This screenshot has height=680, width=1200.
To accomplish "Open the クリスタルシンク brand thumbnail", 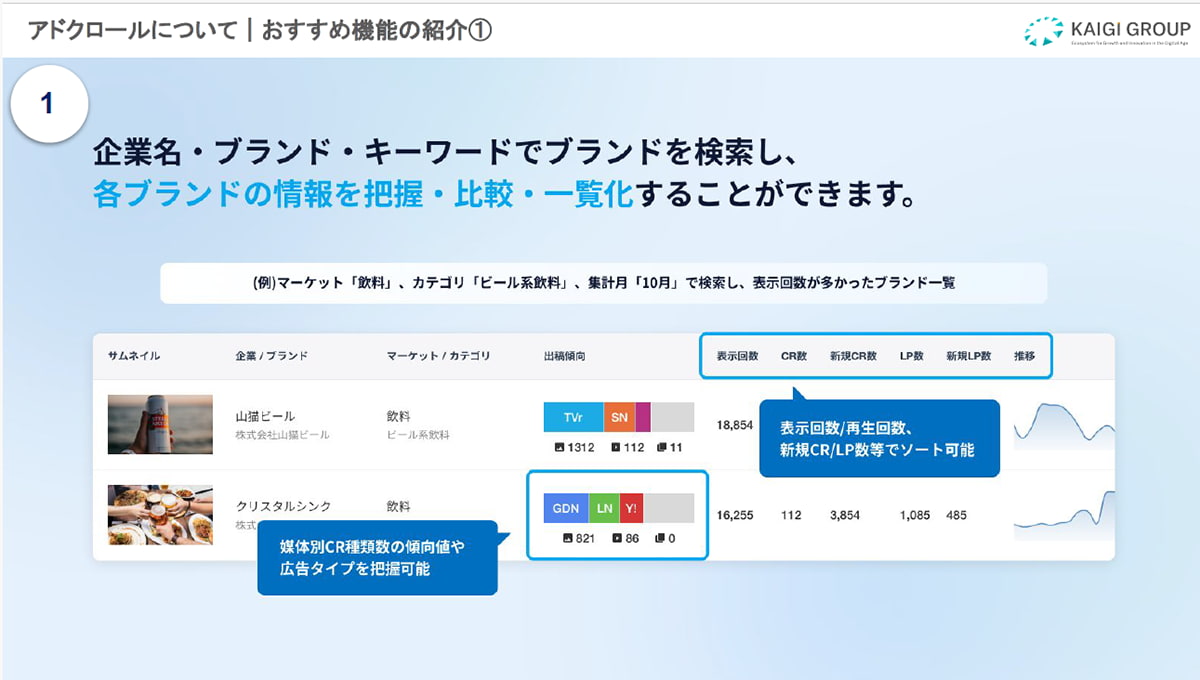I will (160, 515).
